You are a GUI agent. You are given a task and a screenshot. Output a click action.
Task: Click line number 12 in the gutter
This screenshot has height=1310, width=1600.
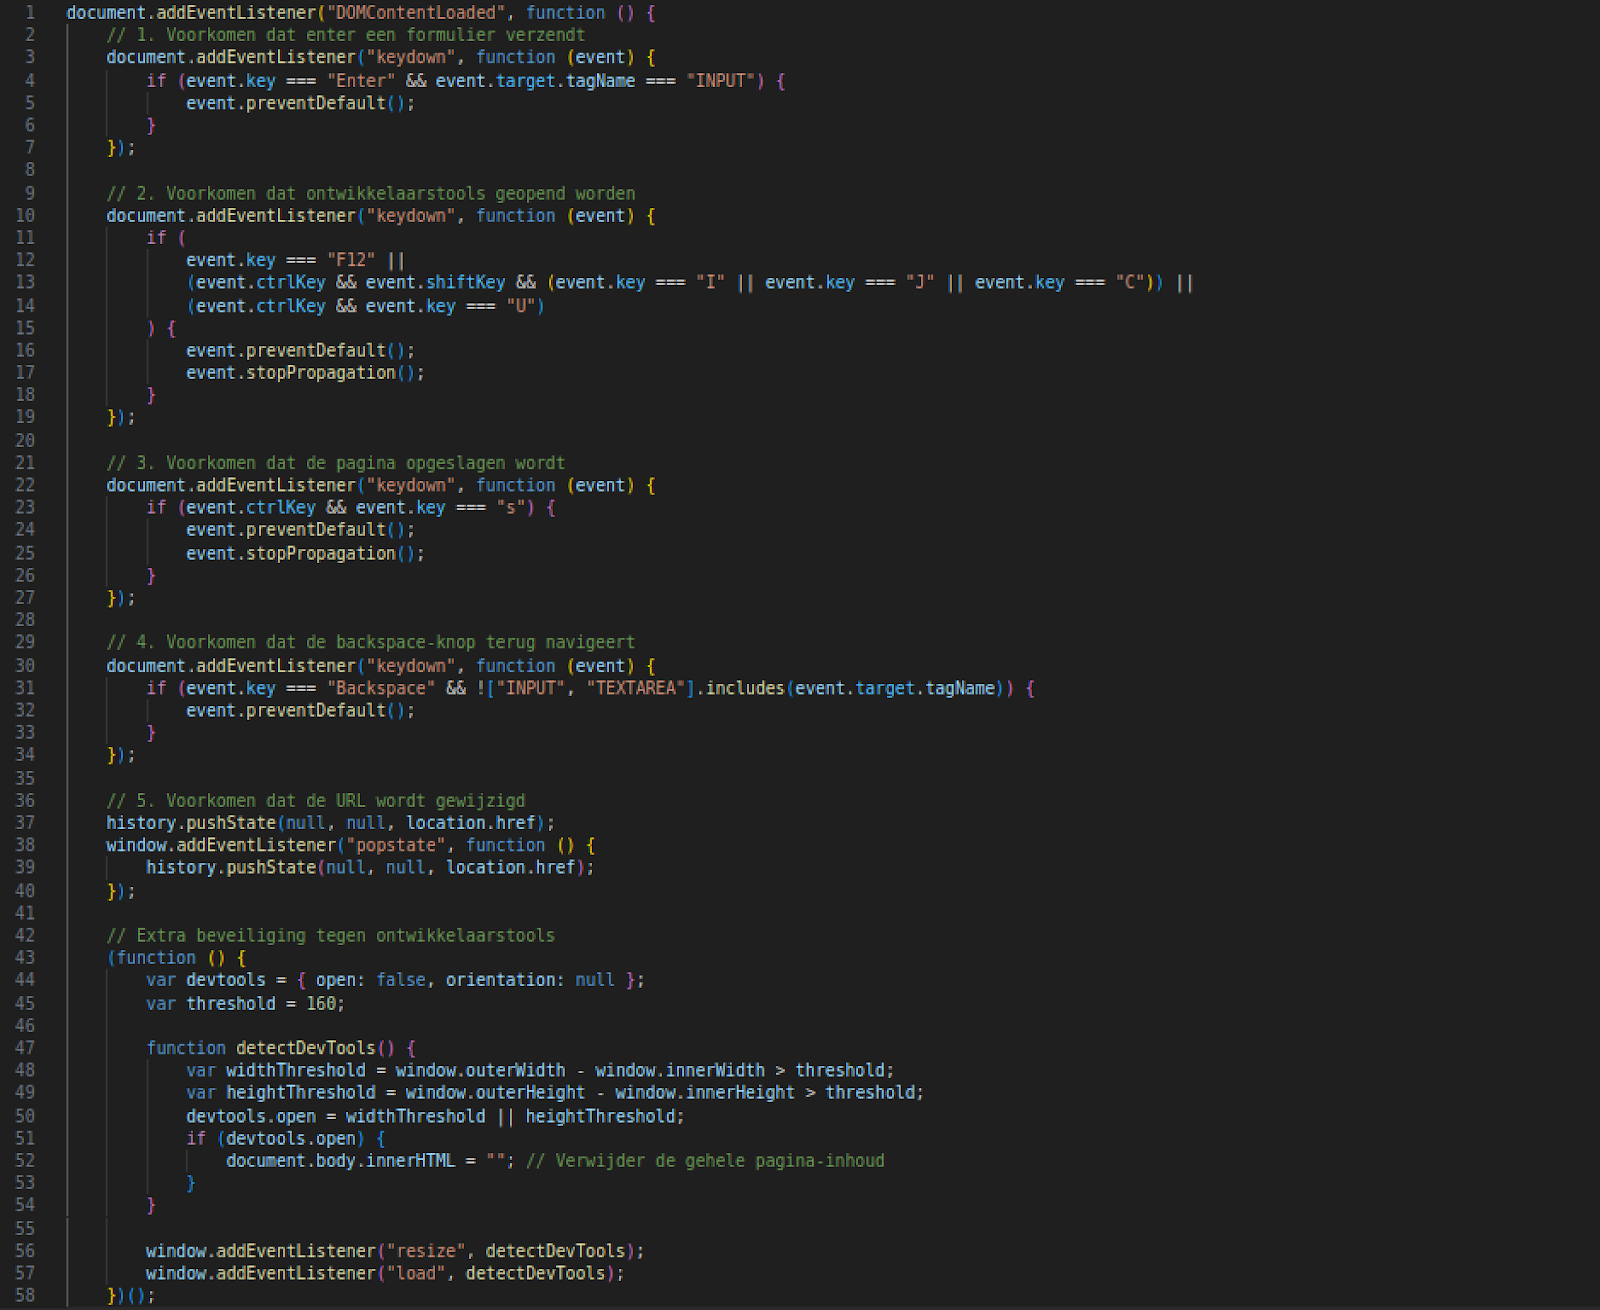pyautogui.click(x=26, y=259)
